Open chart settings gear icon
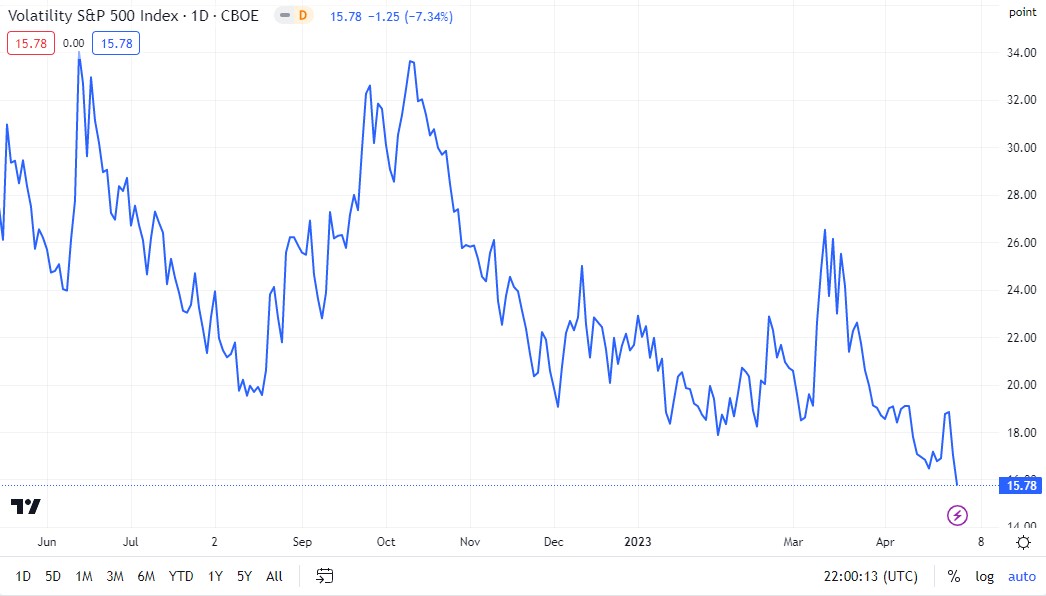The width and height of the screenshot is (1046, 596). 1023,542
